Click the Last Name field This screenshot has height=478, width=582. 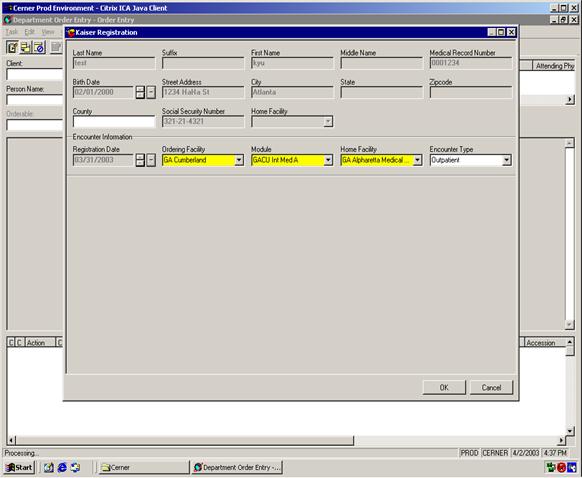[x=114, y=63]
